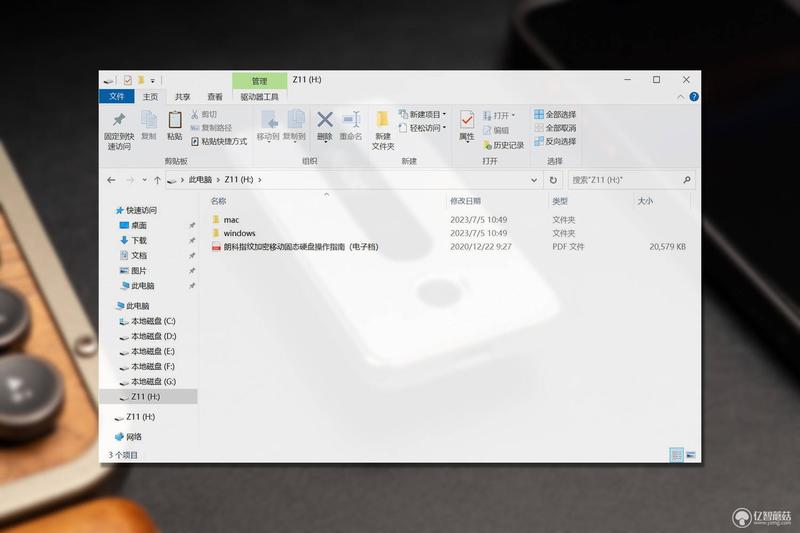Open the recent locations dropdown arrow
800x533 pixels.
pyautogui.click(x=144, y=180)
